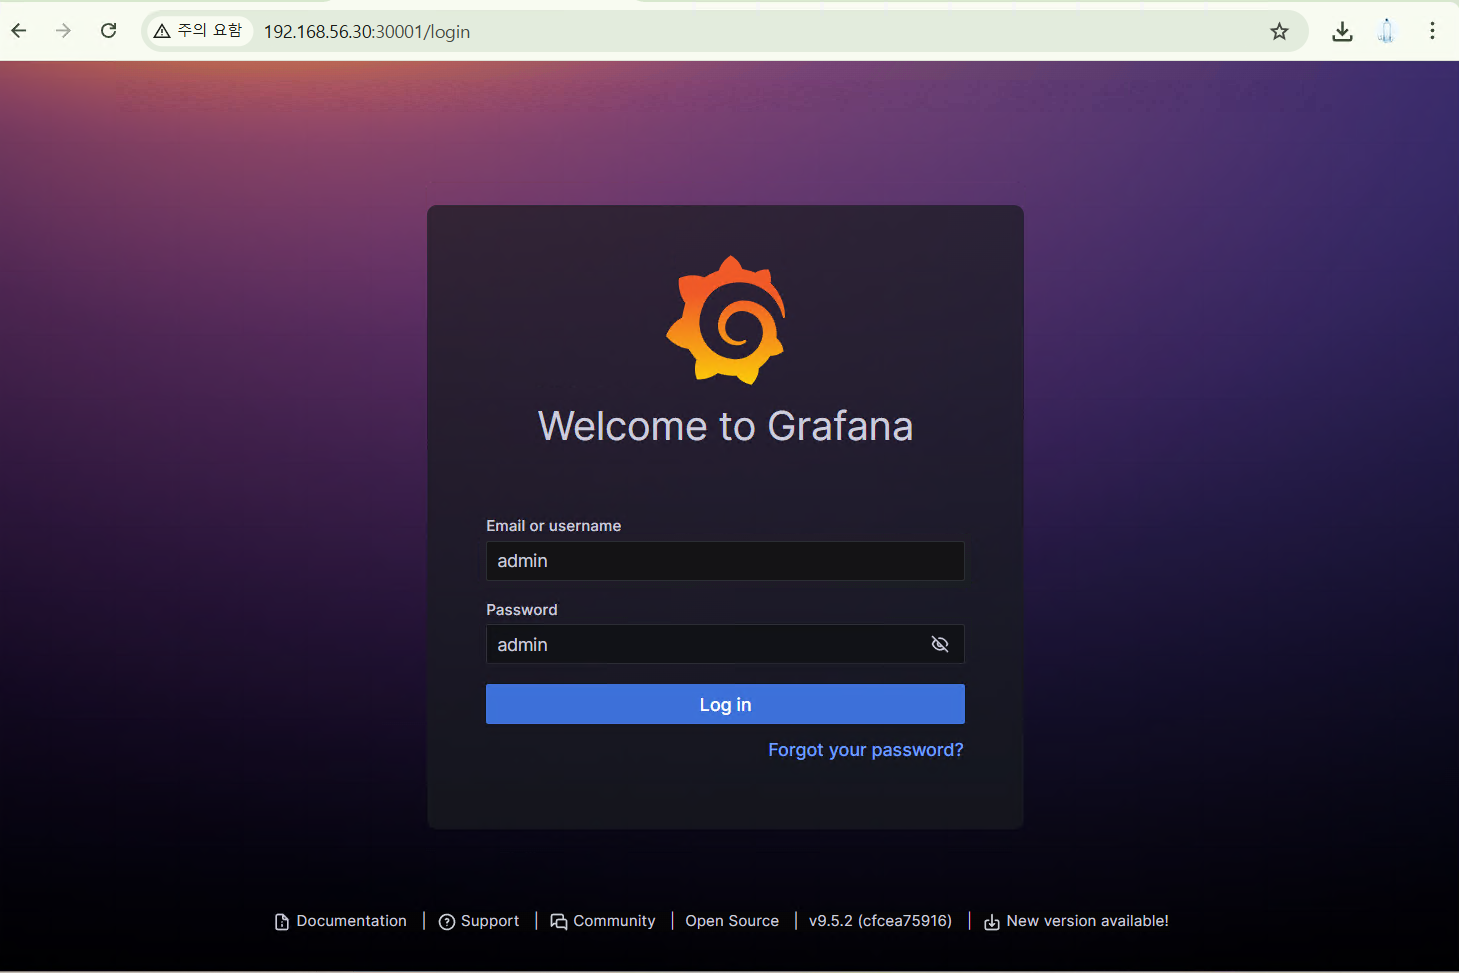The width and height of the screenshot is (1459, 973).
Task: Open the not-secure site warning badge
Action: click(x=198, y=31)
